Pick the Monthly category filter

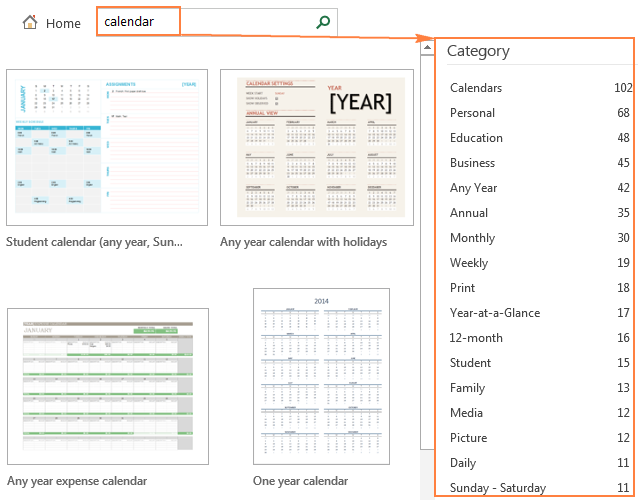click(472, 238)
